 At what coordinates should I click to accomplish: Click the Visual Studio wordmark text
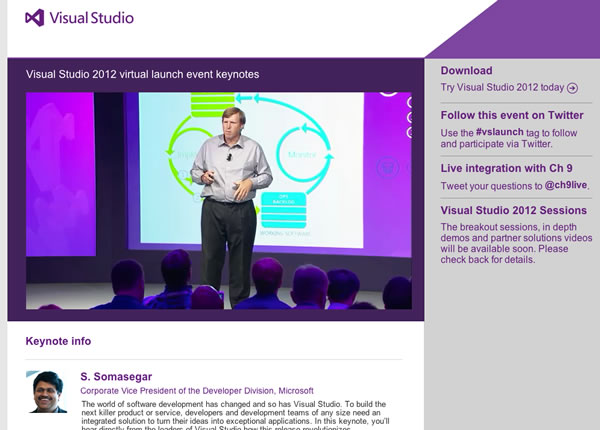point(91,18)
